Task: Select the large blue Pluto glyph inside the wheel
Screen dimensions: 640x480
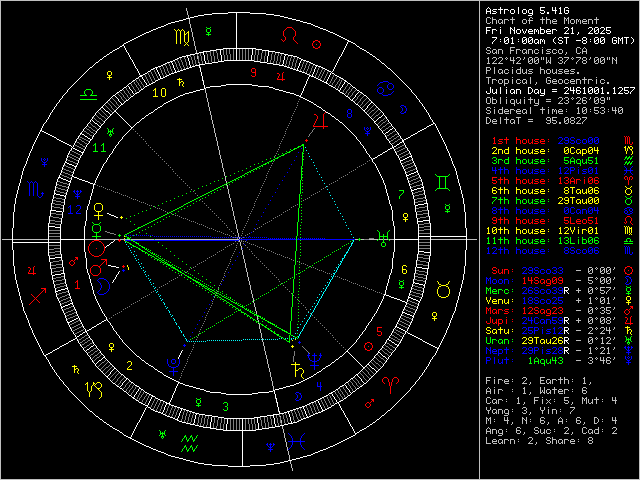Action: [x=174, y=367]
